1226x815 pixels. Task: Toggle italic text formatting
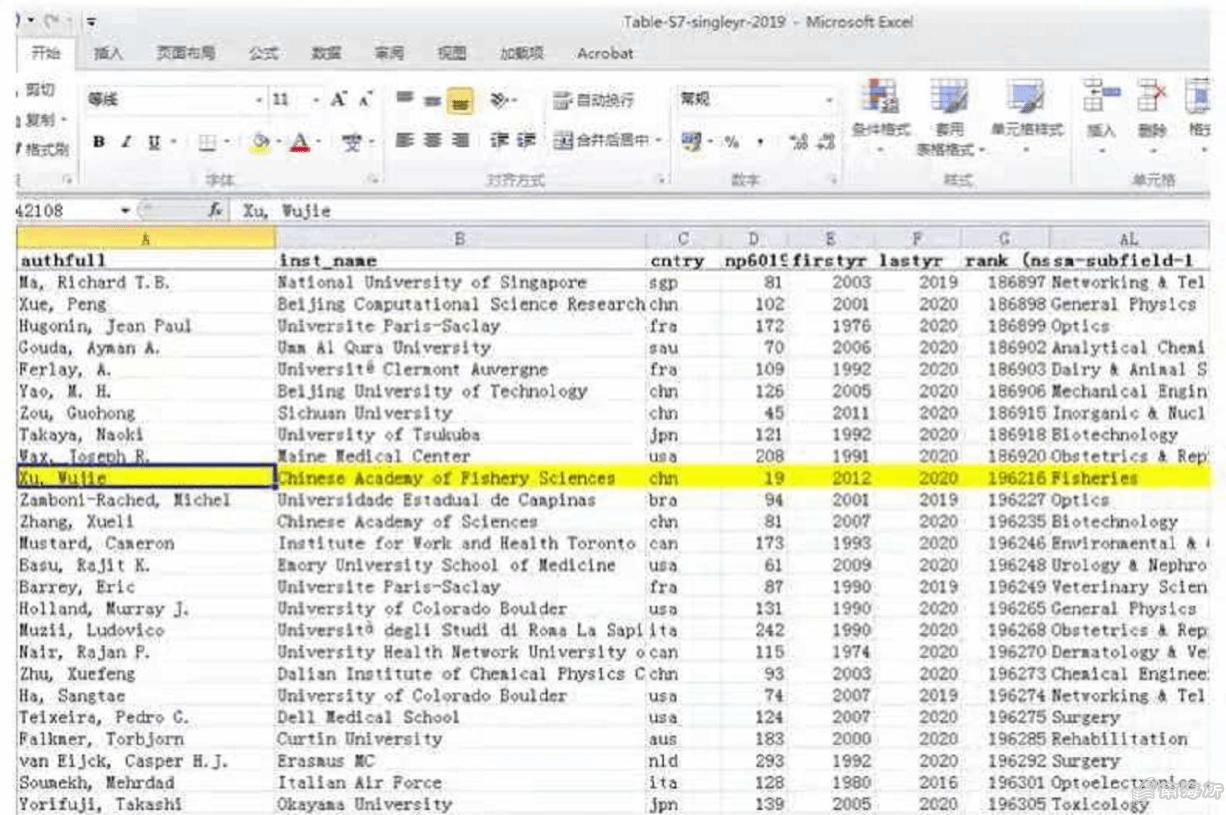coord(126,142)
